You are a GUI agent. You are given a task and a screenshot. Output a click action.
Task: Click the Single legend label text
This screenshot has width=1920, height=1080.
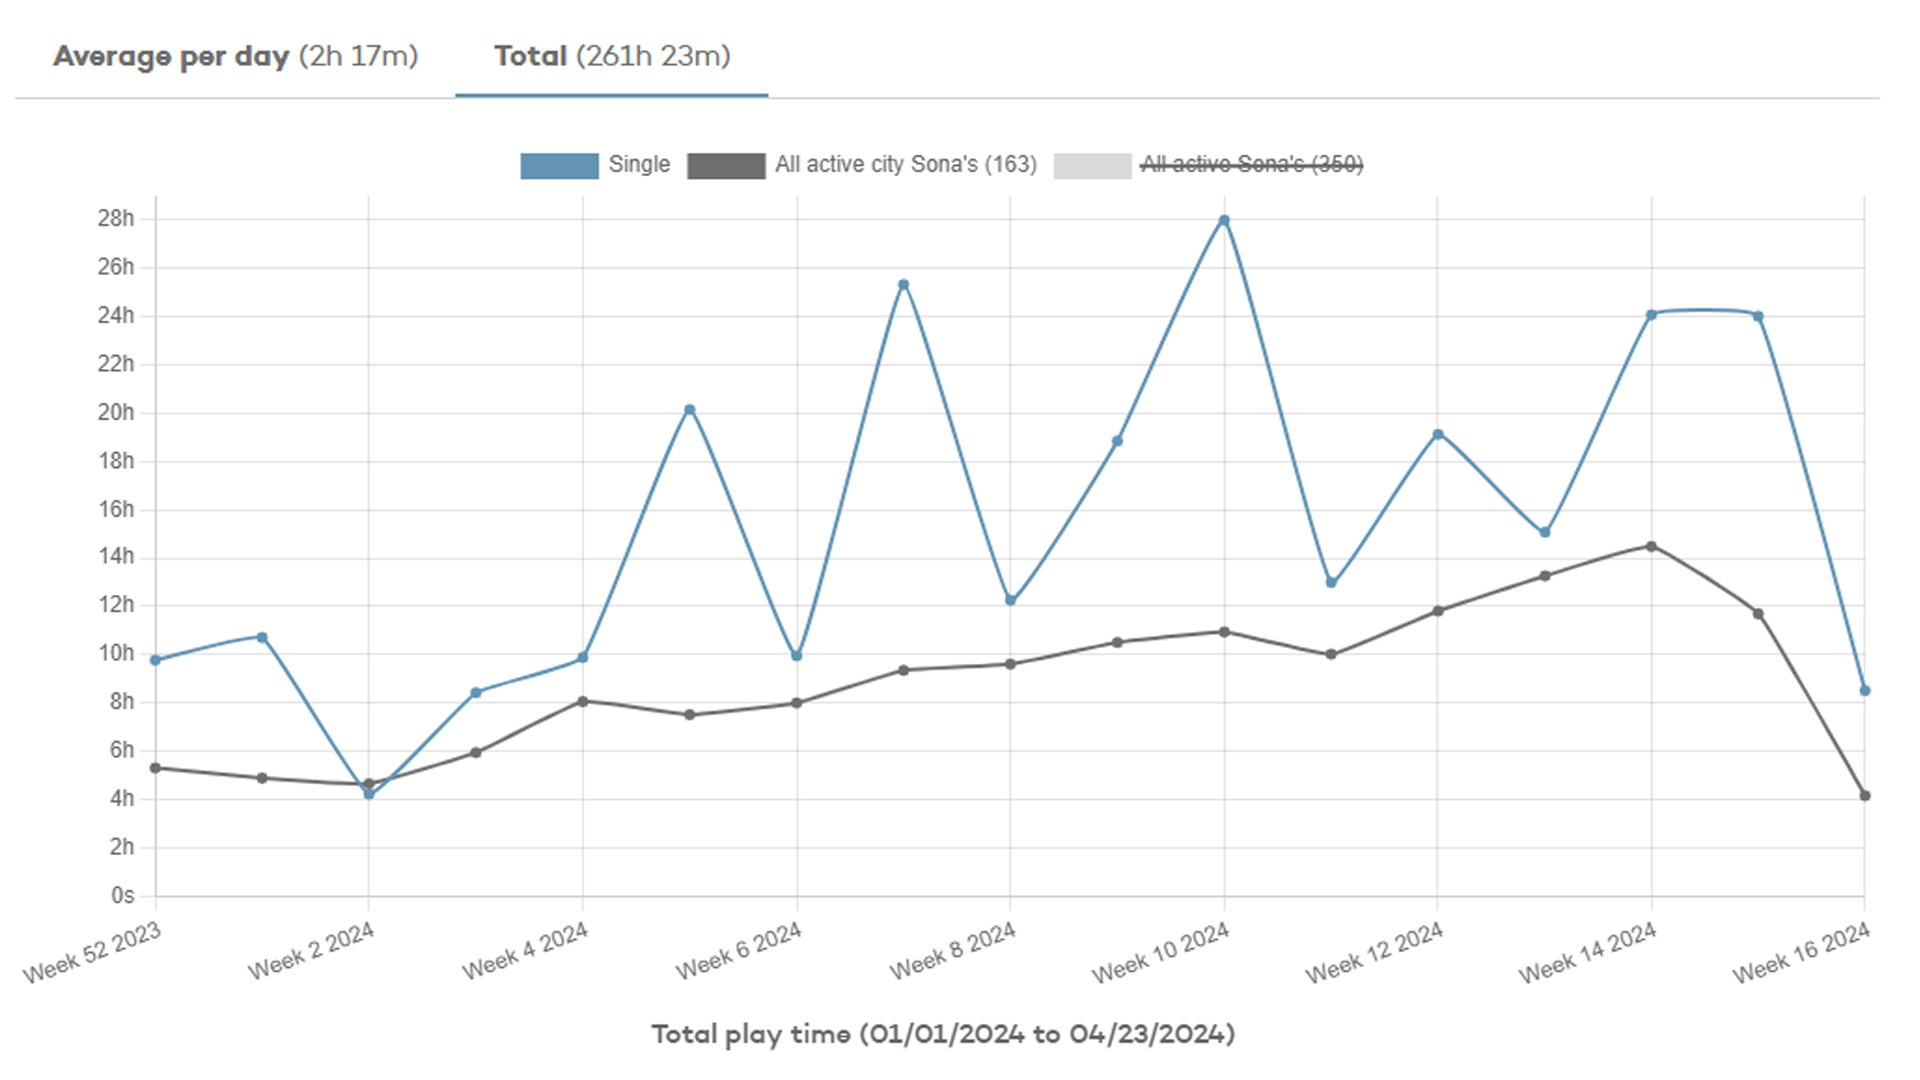[639, 164]
